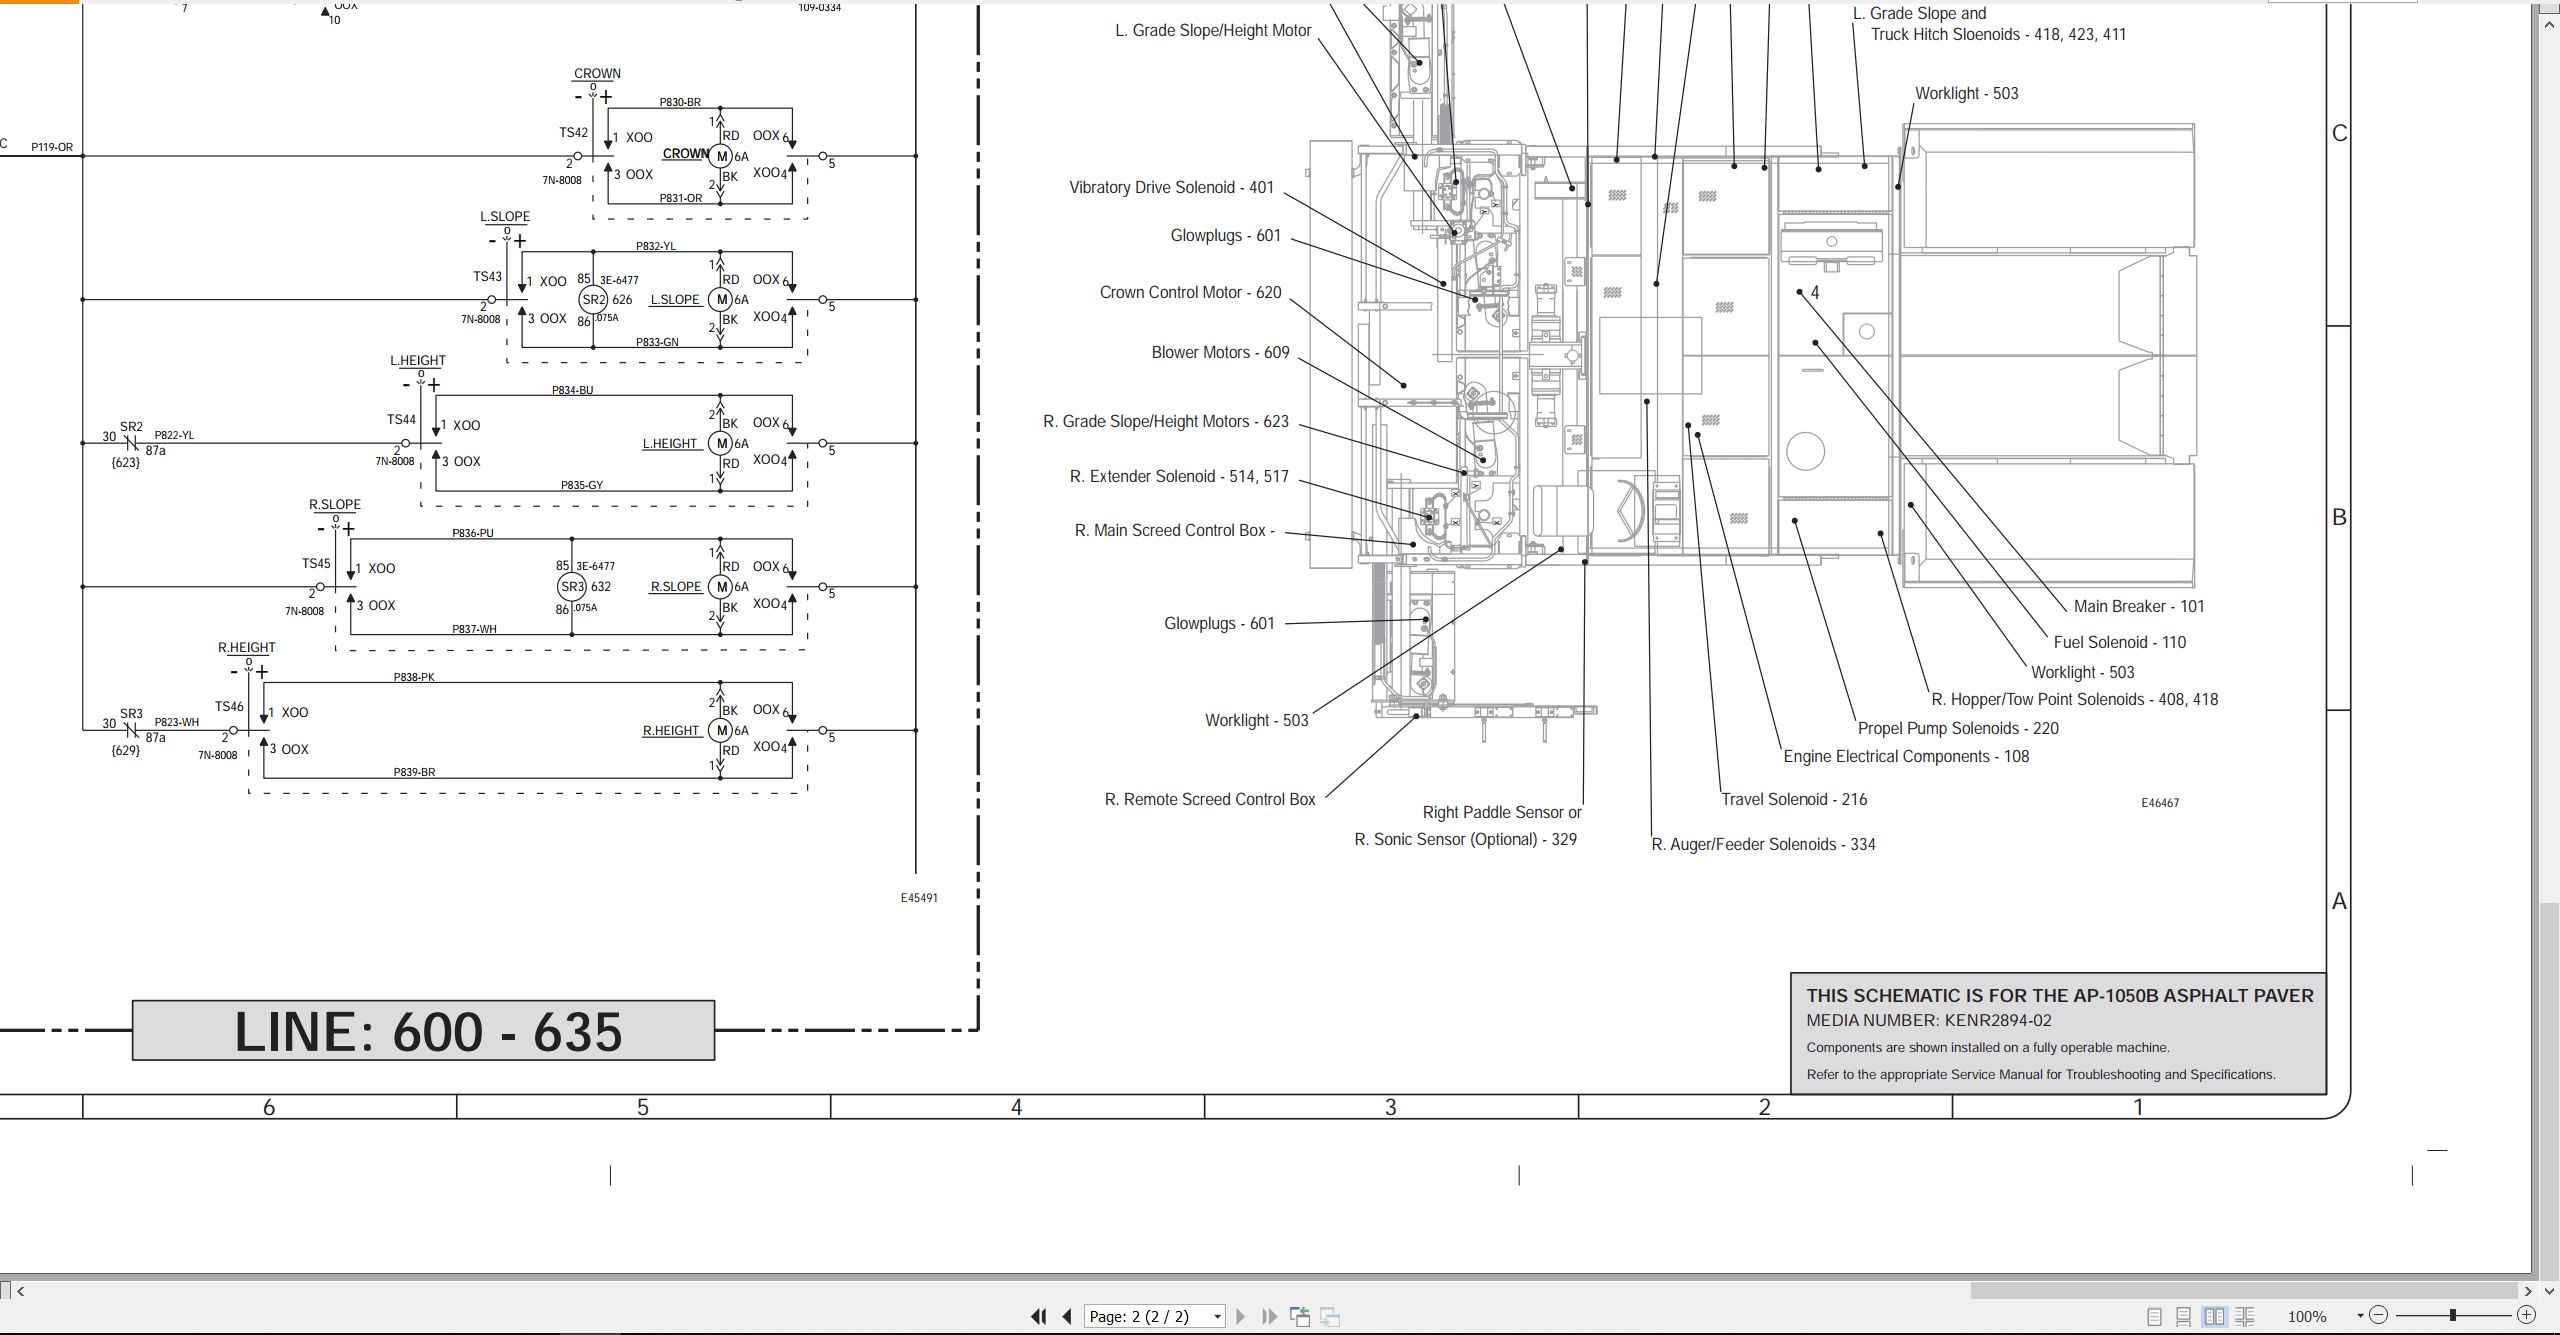The height and width of the screenshot is (1335, 2560).
Task: Open the zoom level dropdown arrow
Action: (x=2360, y=1316)
